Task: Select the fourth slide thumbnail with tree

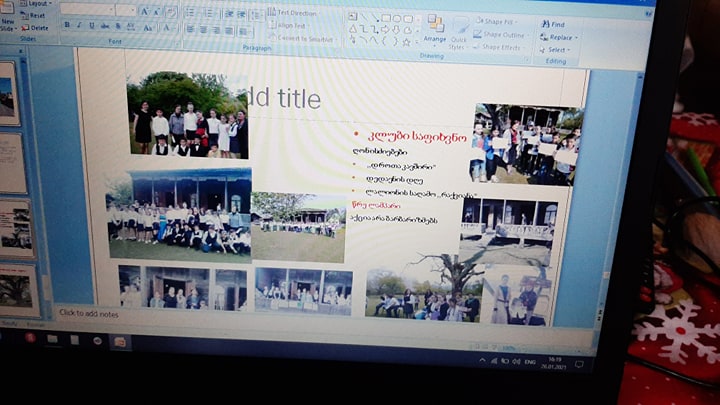Action: pos(19,291)
